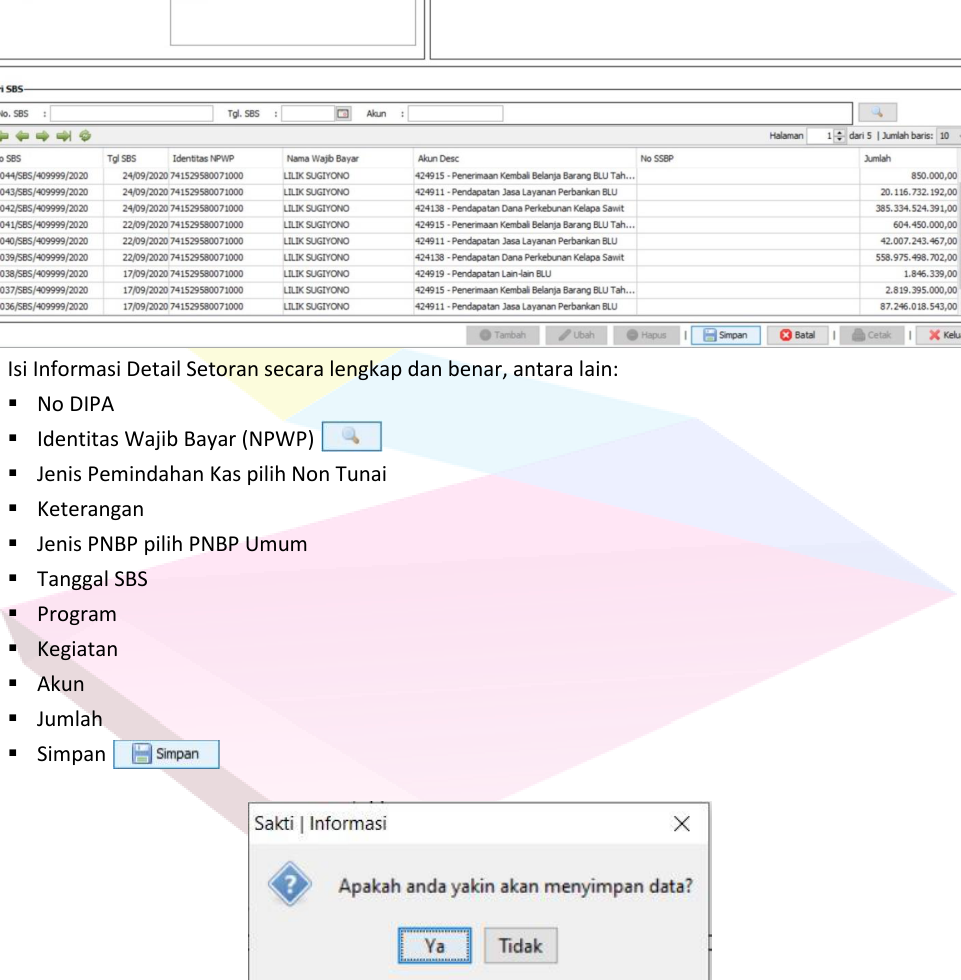Click the green refresh icon in navigation bar
The height and width of the screenshot is (980, 961).
click(85, 136)
